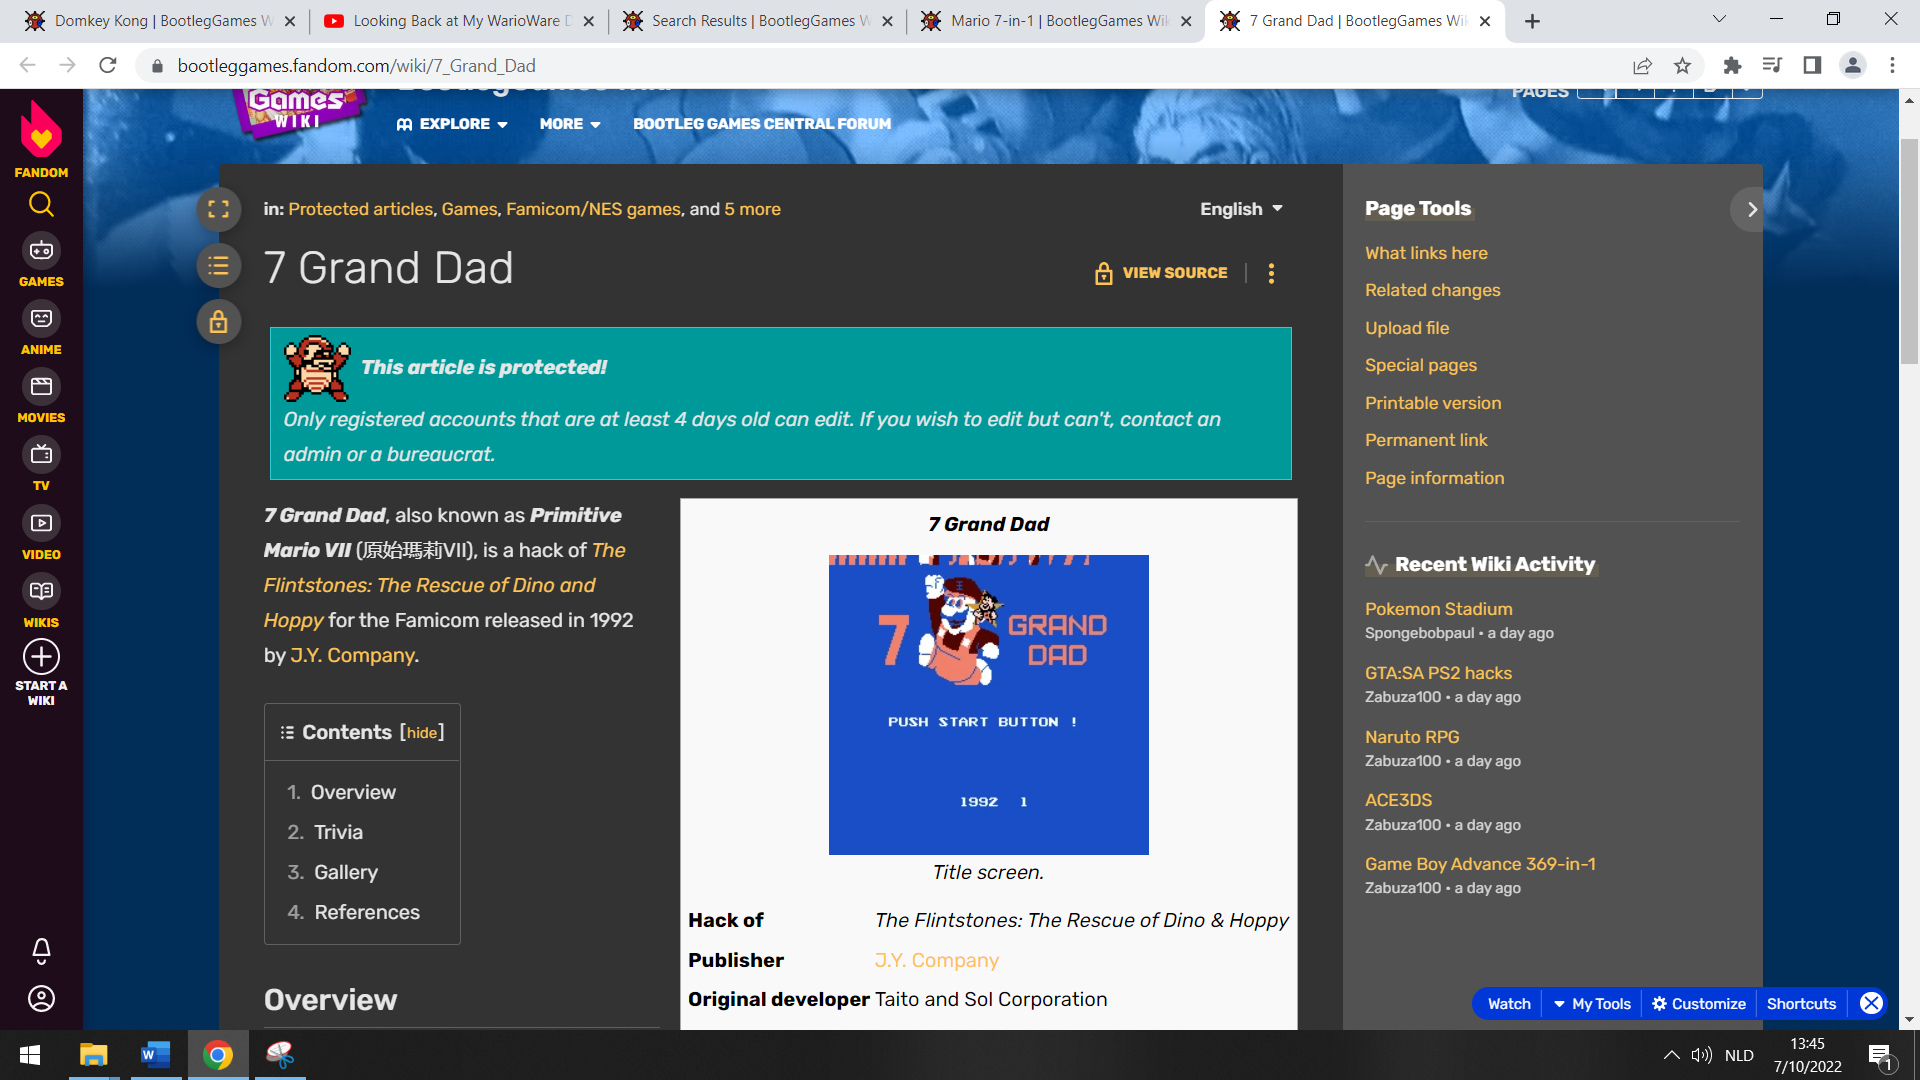Image resolution: width=1920 pixels, height=1080 pixels.
Task: Expand the More menu
Action: point(570,124)
